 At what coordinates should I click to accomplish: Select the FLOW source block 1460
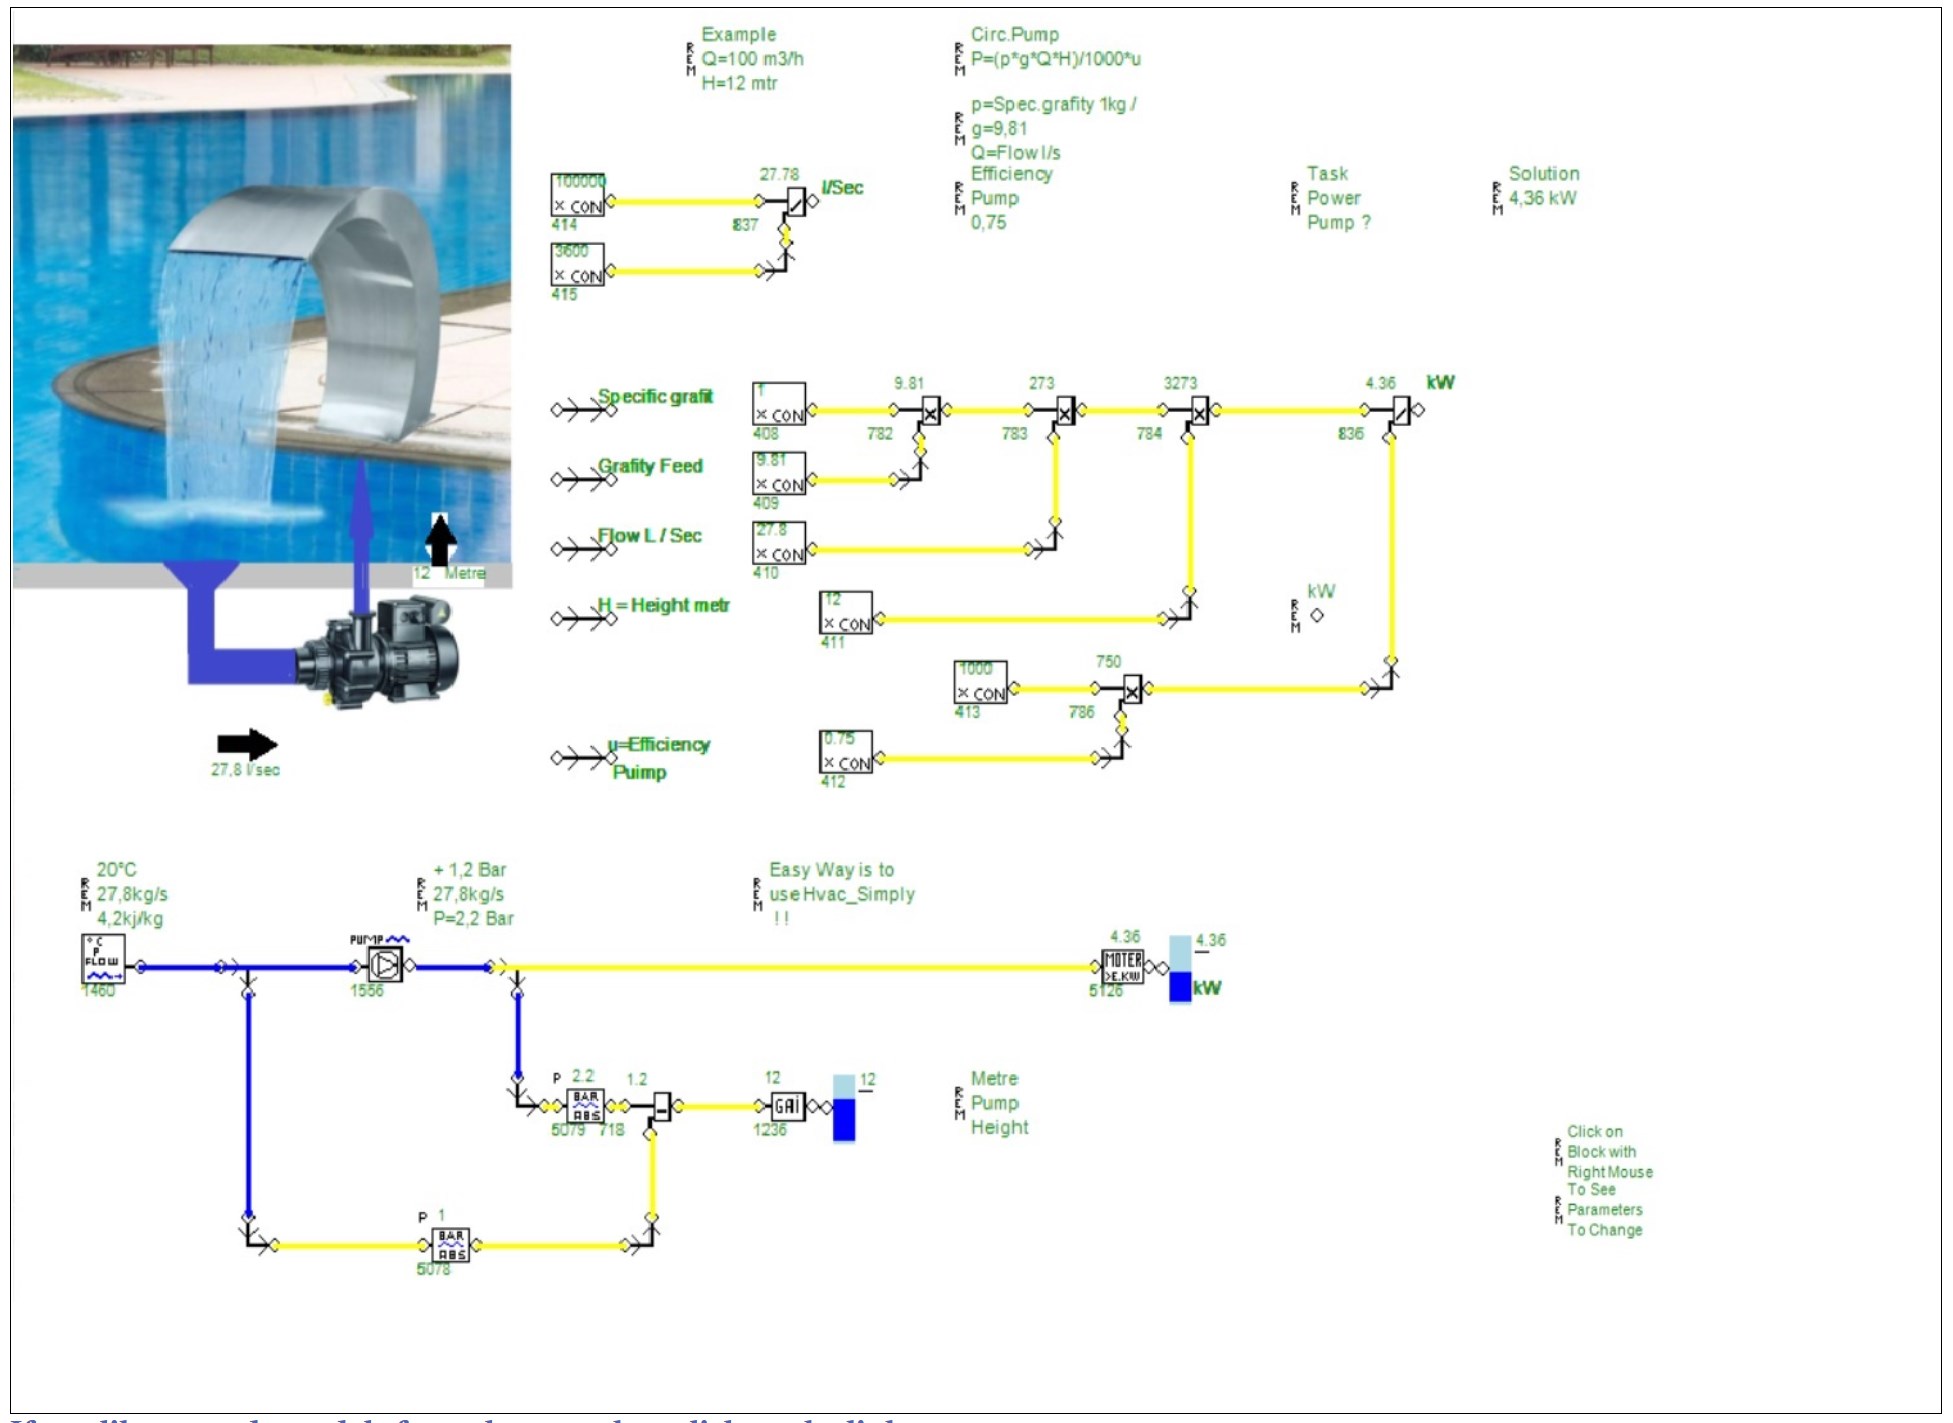pyautogui.click(x=102, y=960)
